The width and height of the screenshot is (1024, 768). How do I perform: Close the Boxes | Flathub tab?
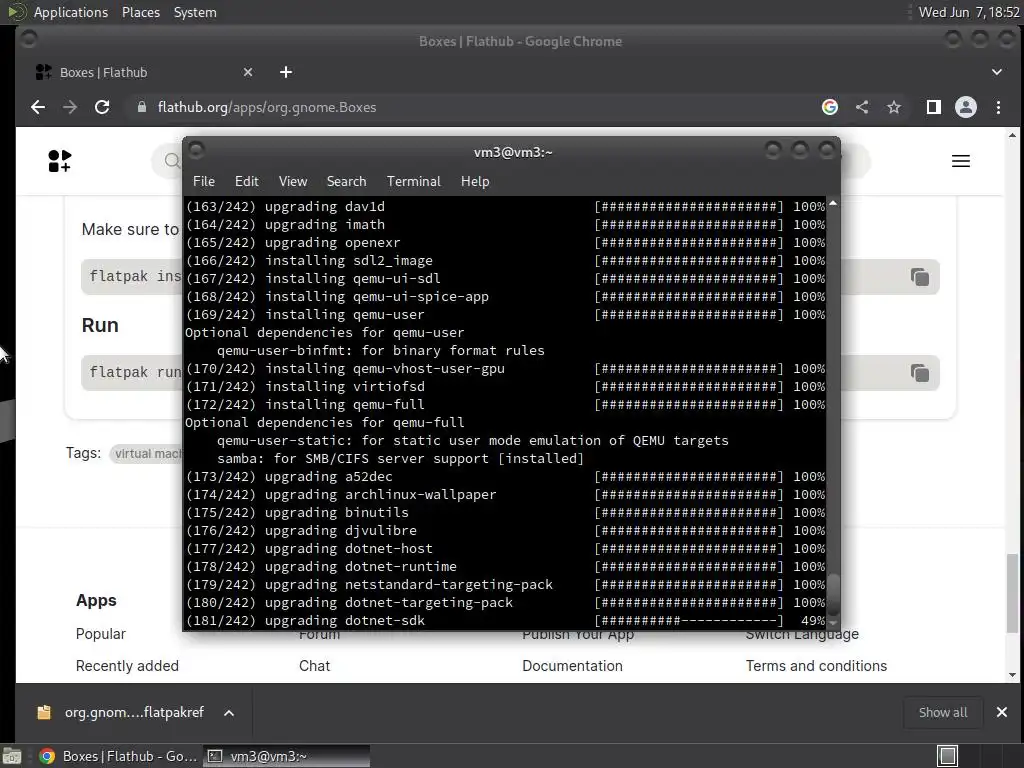coord(248,72)
